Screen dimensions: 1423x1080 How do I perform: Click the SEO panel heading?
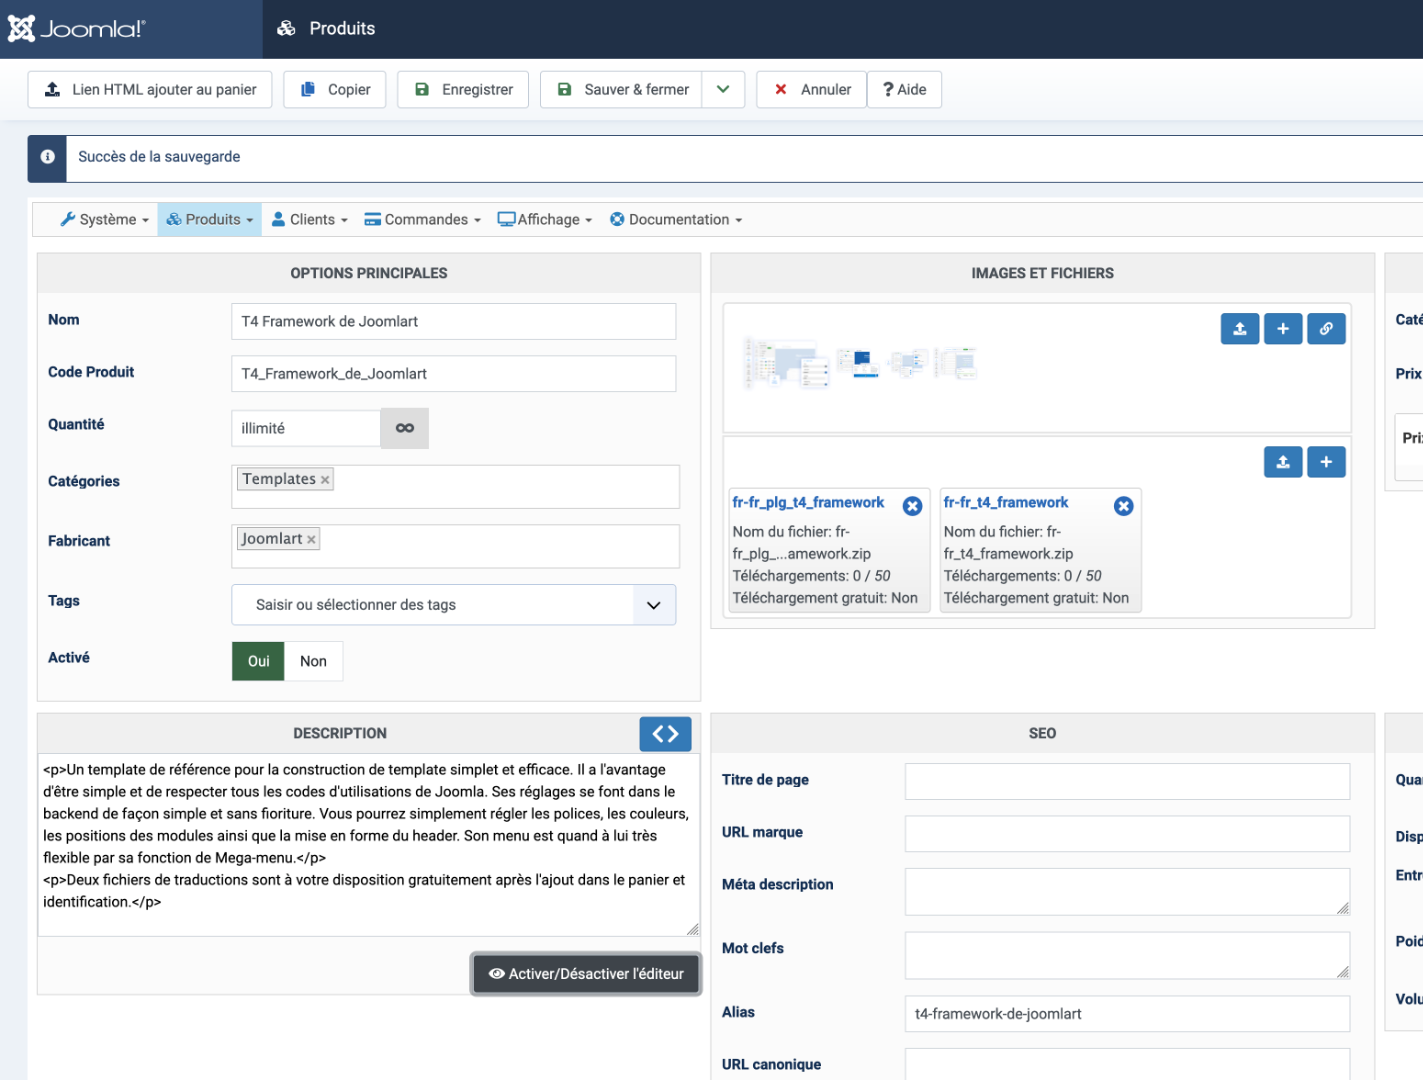click(x=1042, y=733)
